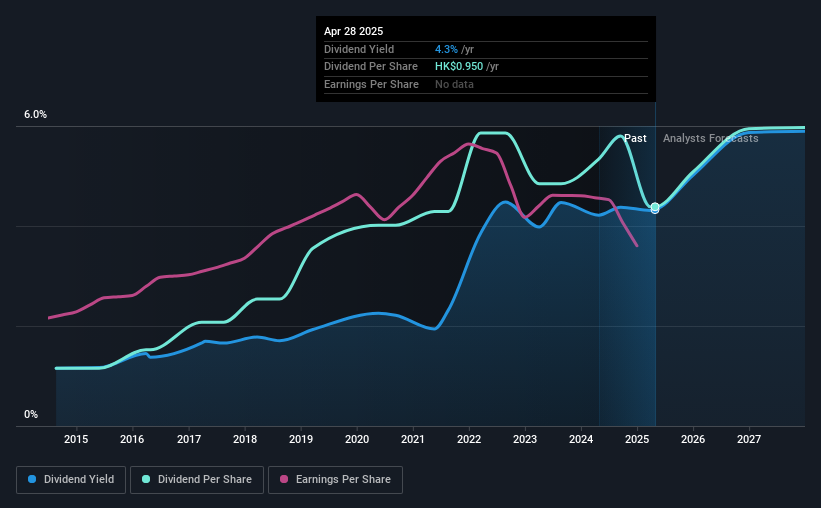Click the 2024 x-axis year label
This screenshot has width=821, height=508.
click(581, 439)
